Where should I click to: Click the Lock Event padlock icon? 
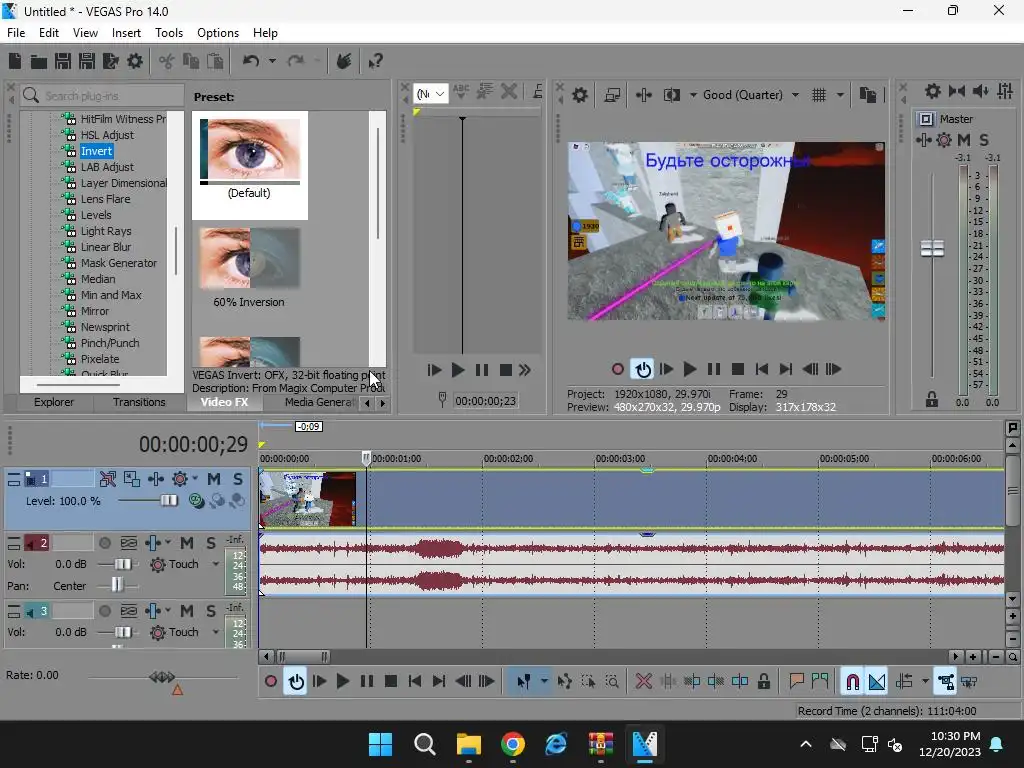coord(763,682)
